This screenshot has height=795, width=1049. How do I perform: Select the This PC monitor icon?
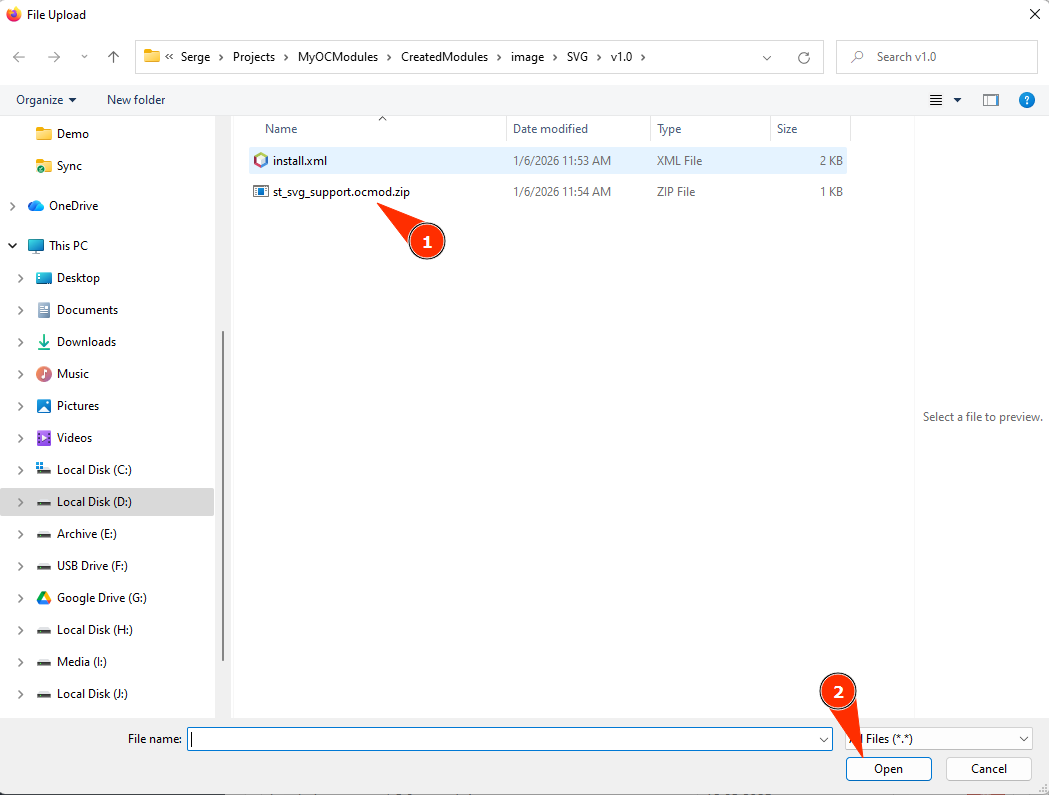pyautogui.click(x=35, y=246)
